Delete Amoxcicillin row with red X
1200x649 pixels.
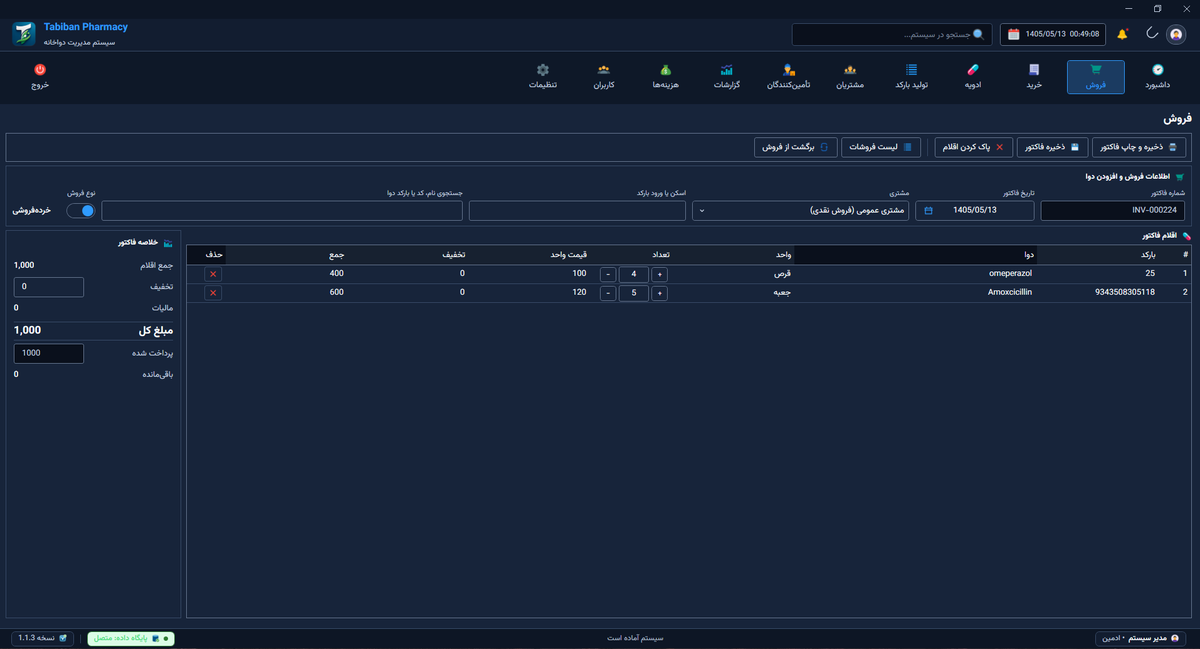[x=213, y=293]
